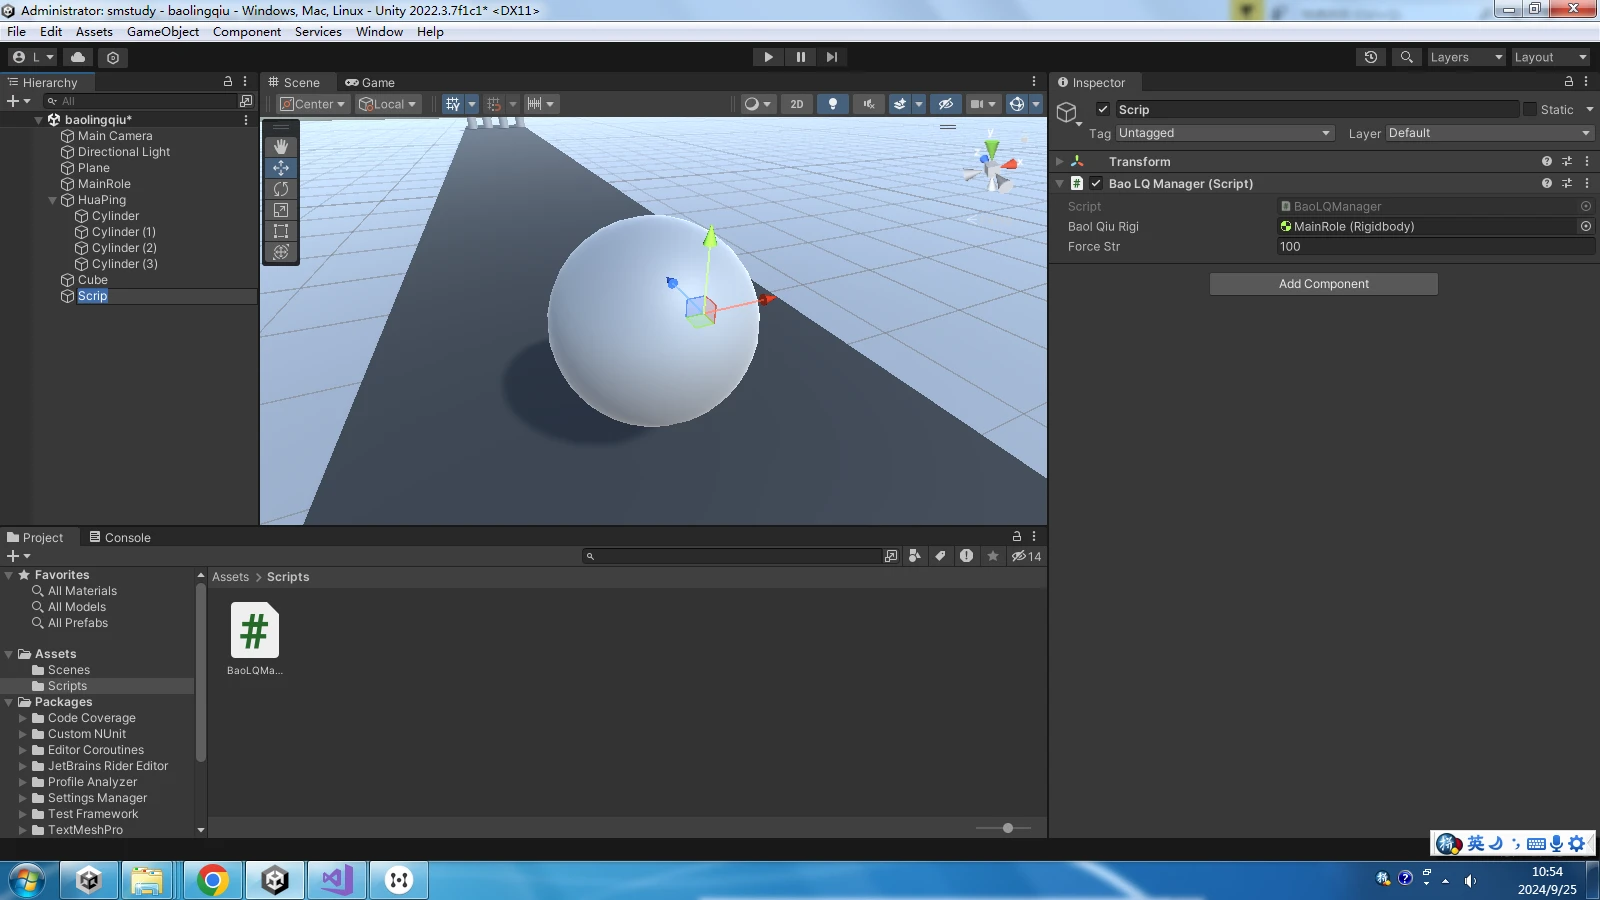1600x900 pixels.
Task: Select Cylinder (2) in the Hierarchy
Action: pyautogui.click(x=124, y=248)
